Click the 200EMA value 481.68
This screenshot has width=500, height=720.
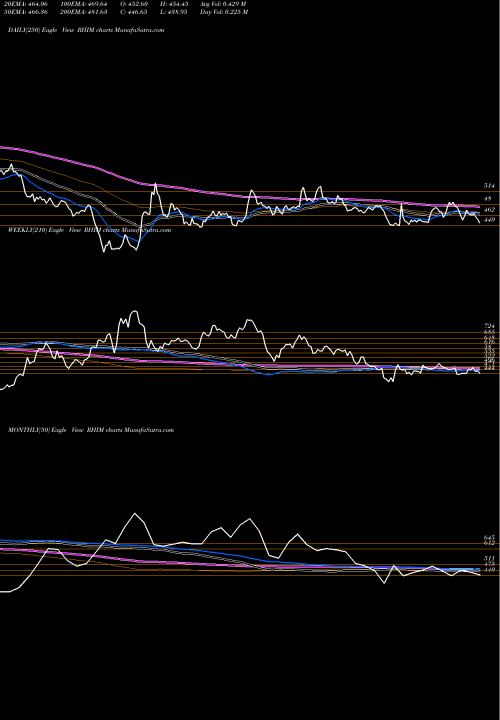point(83,12)
